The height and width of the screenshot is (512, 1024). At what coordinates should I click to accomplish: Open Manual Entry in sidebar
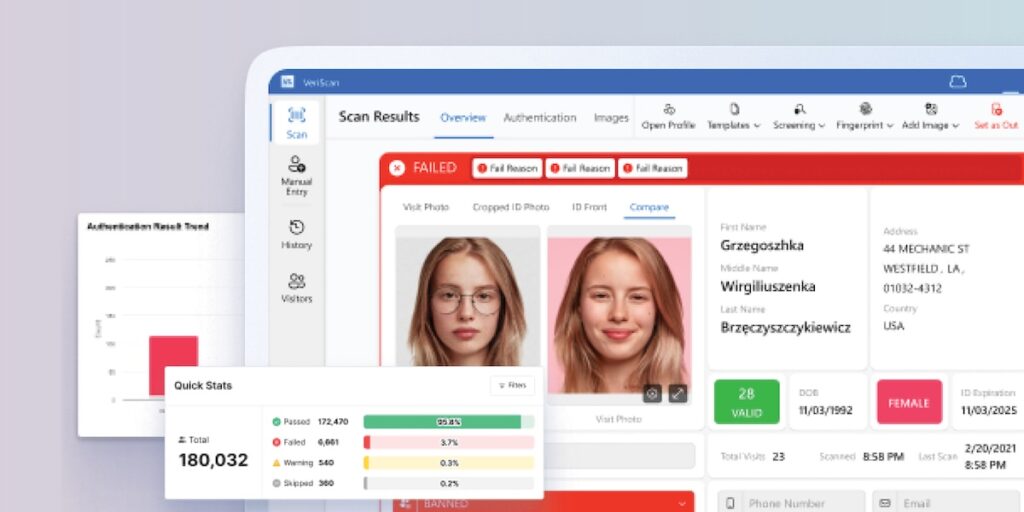(296, 176)
